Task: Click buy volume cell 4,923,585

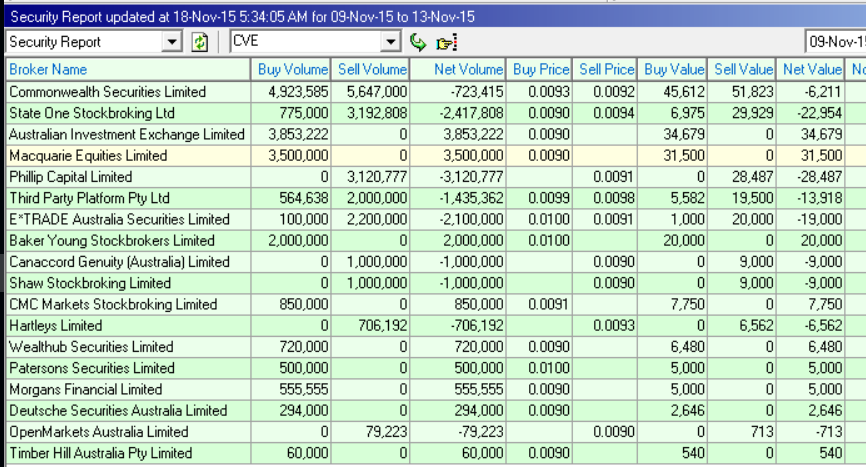Action: coord(291,92)
